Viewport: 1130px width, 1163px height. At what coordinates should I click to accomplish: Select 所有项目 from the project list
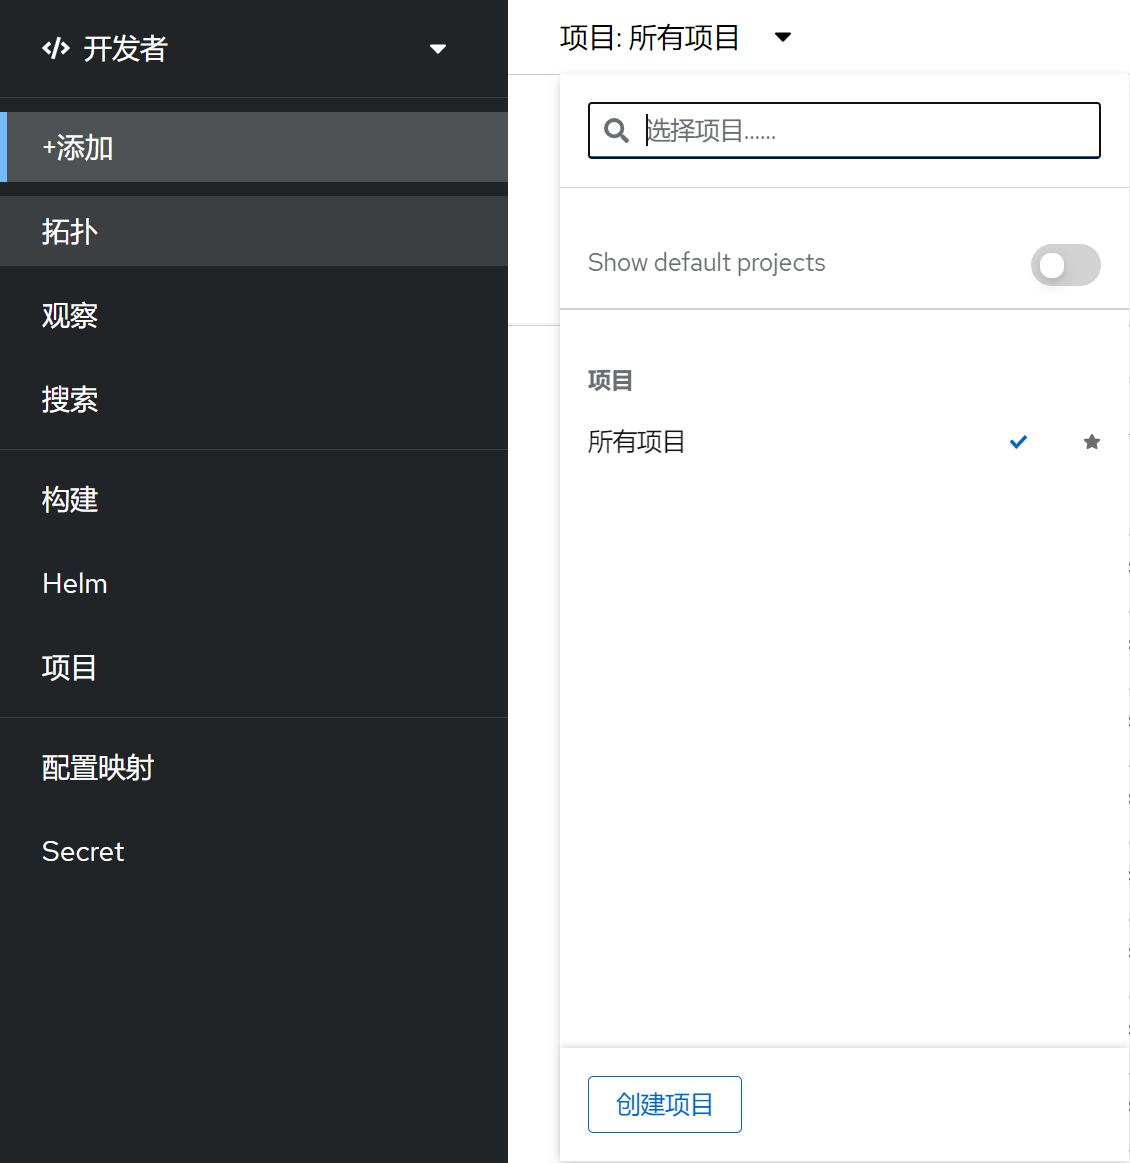(x=636, y=441)
